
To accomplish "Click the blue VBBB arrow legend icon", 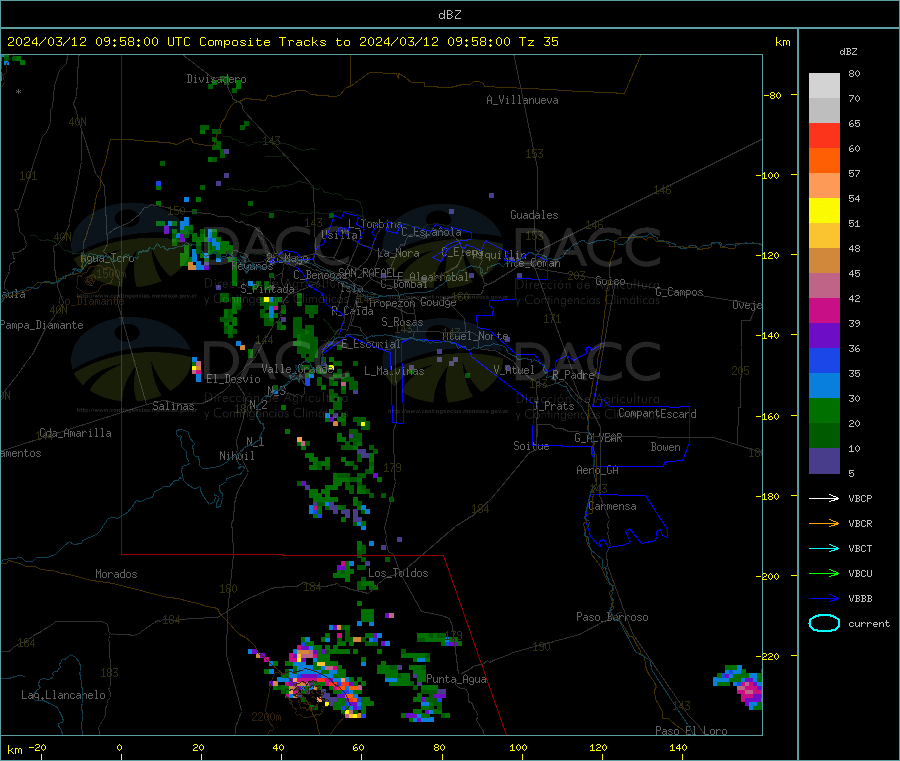I will [x=824, y=599].
